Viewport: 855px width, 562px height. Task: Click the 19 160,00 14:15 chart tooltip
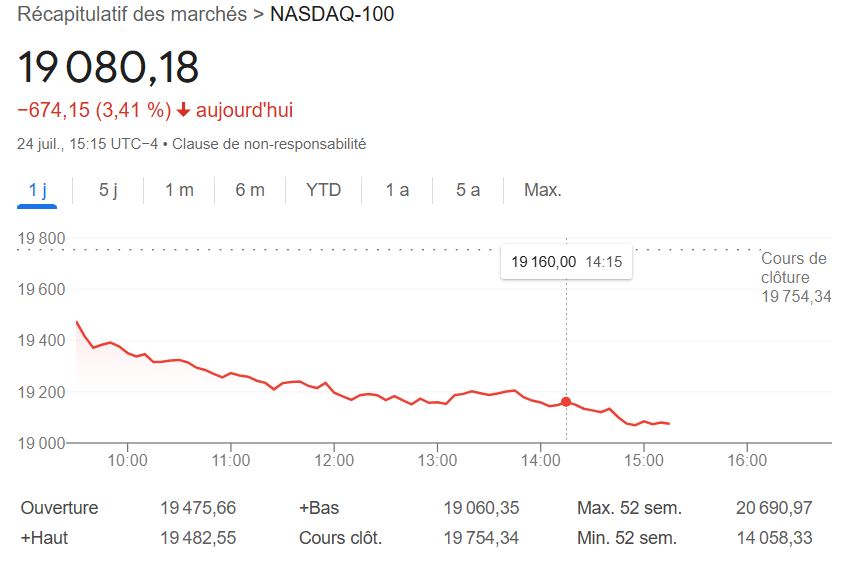[x=566, y=262]
